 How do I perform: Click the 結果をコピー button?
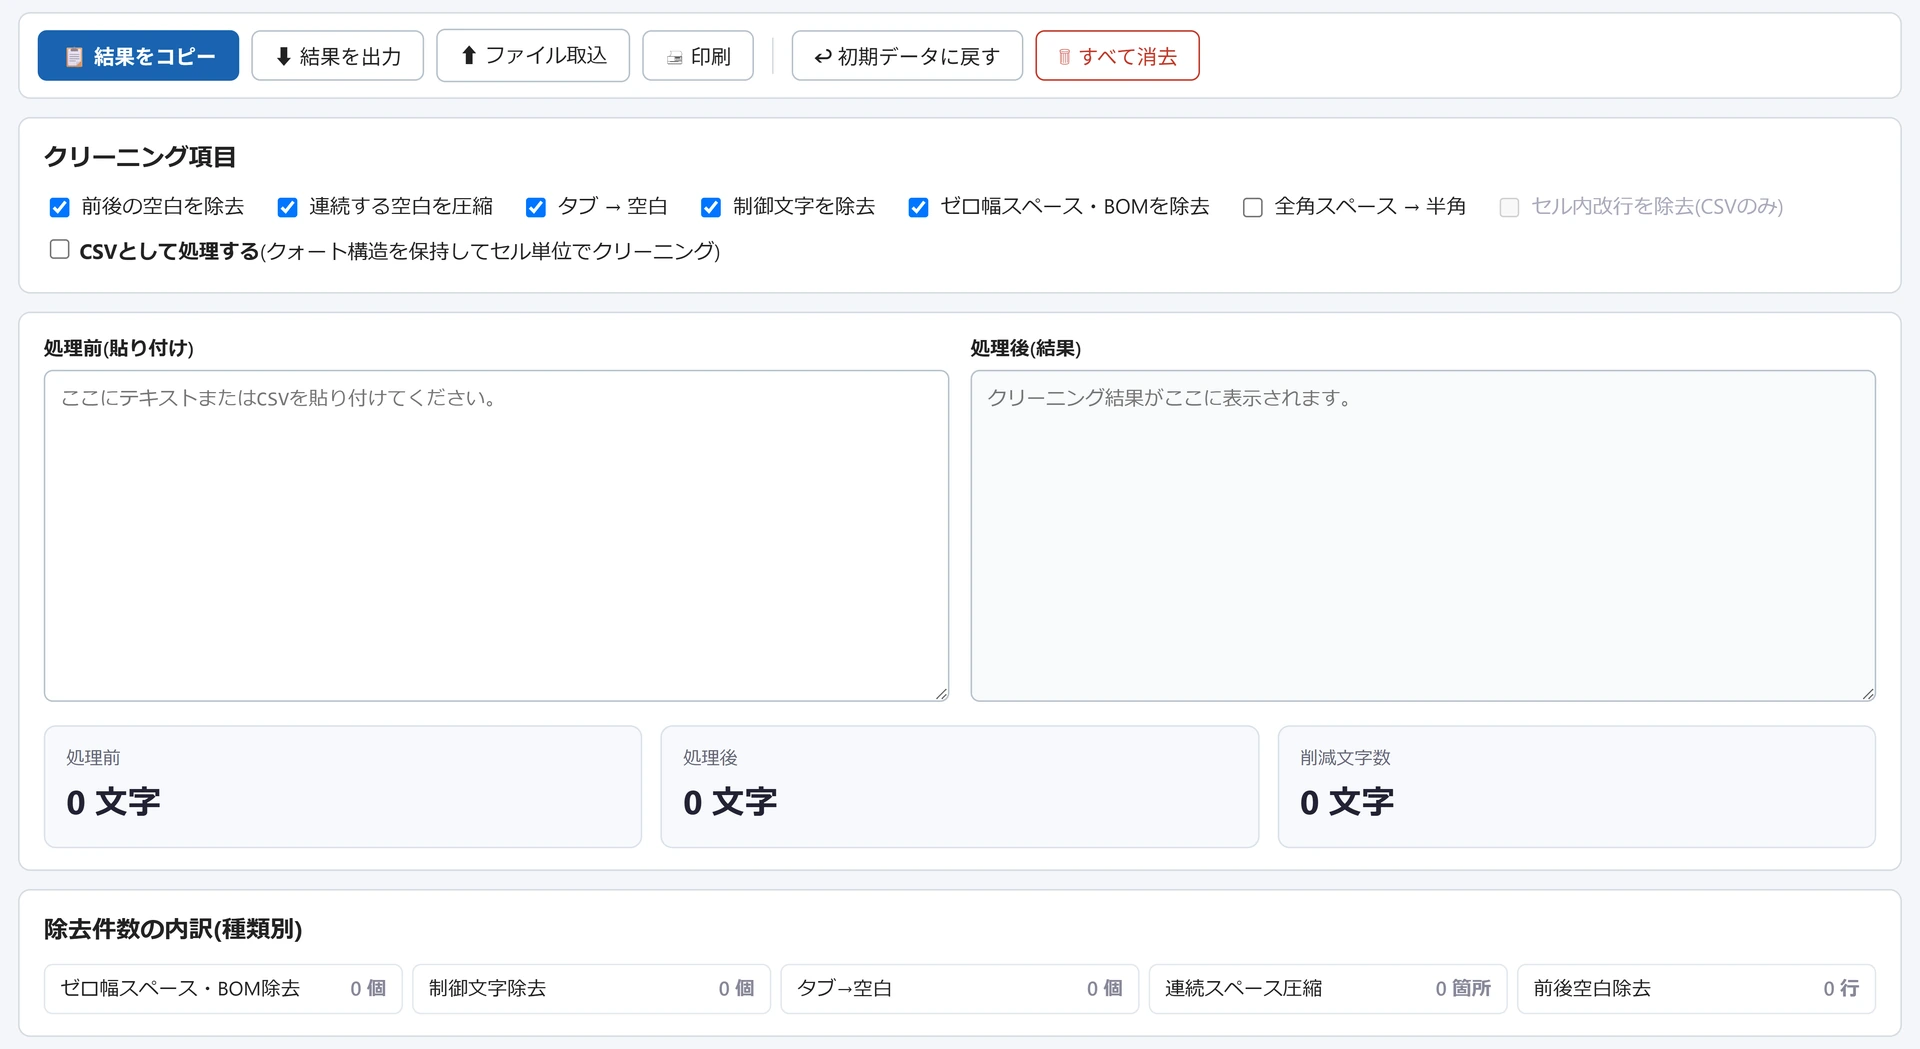click(138, 56)
